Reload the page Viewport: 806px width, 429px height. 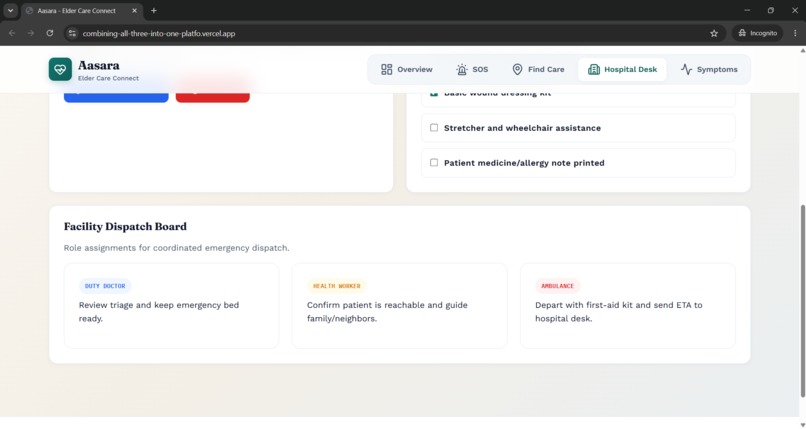(50, 33)
